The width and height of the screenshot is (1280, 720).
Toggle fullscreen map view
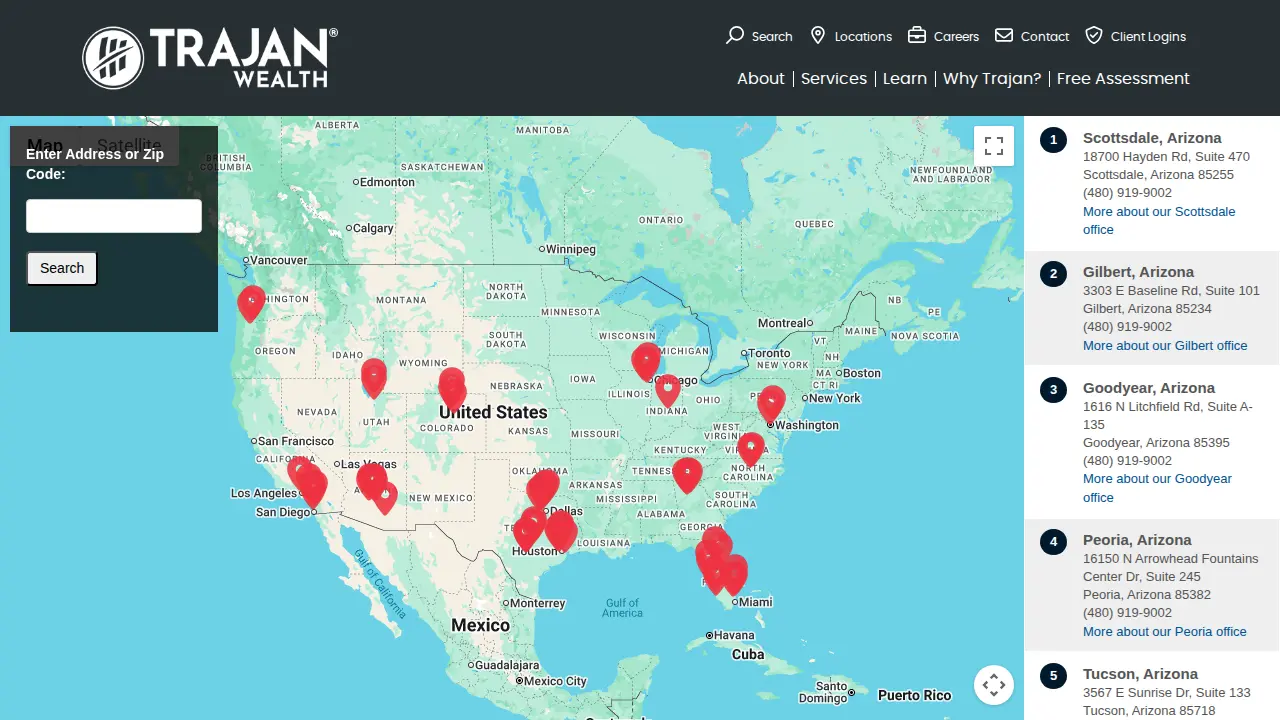[994, 146]
